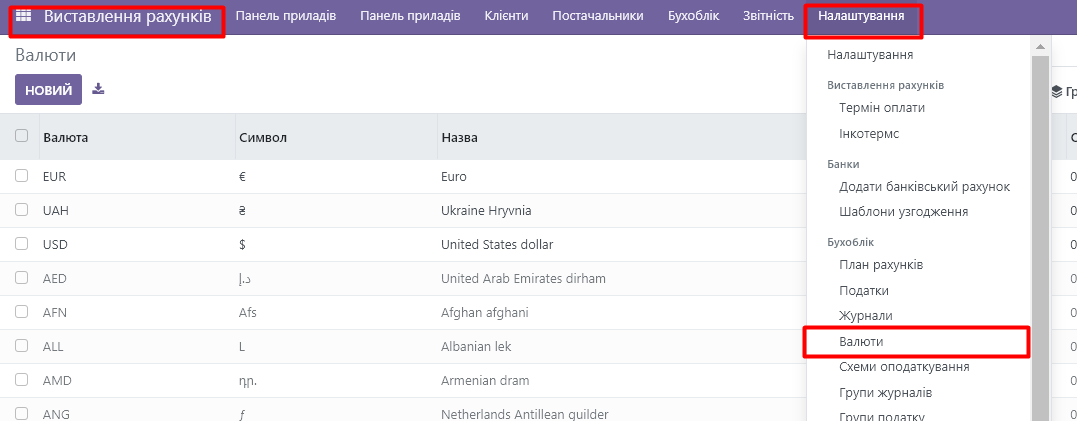The image size is (1077, 421).
Task: Tick the checkbox for the EUR row
Action: 21,176
